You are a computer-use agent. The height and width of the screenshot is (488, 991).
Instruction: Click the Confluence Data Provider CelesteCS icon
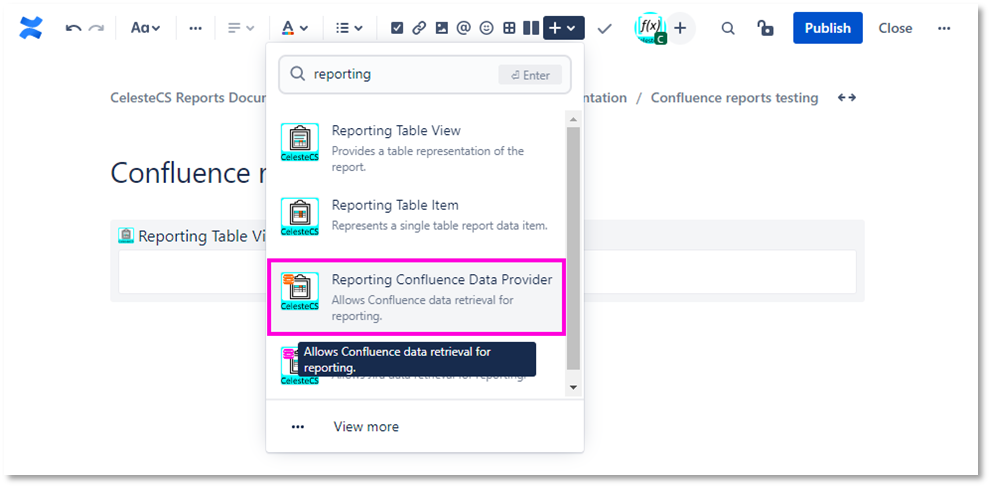coord(300,291)
